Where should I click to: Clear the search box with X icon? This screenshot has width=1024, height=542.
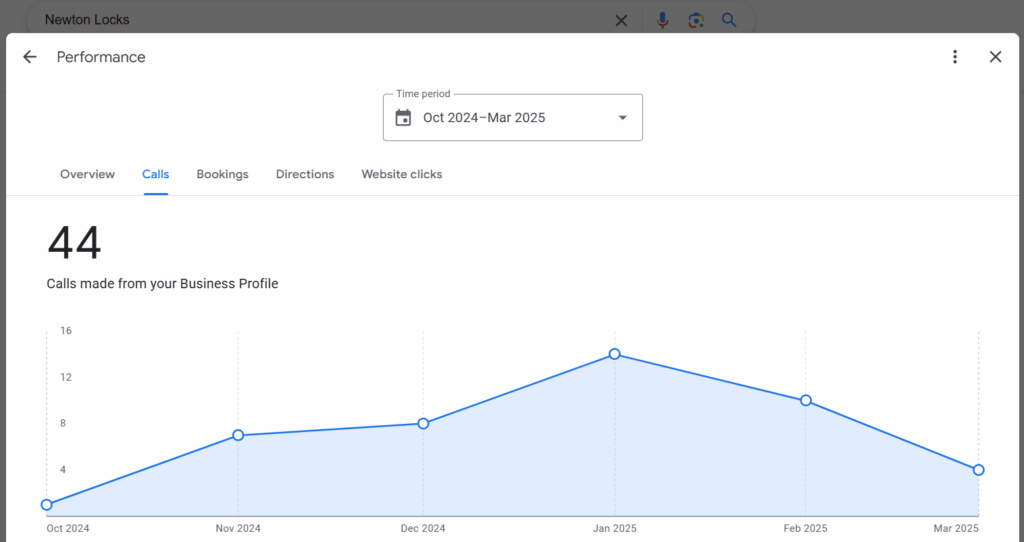pyautogui.click(x=621, y=20)
